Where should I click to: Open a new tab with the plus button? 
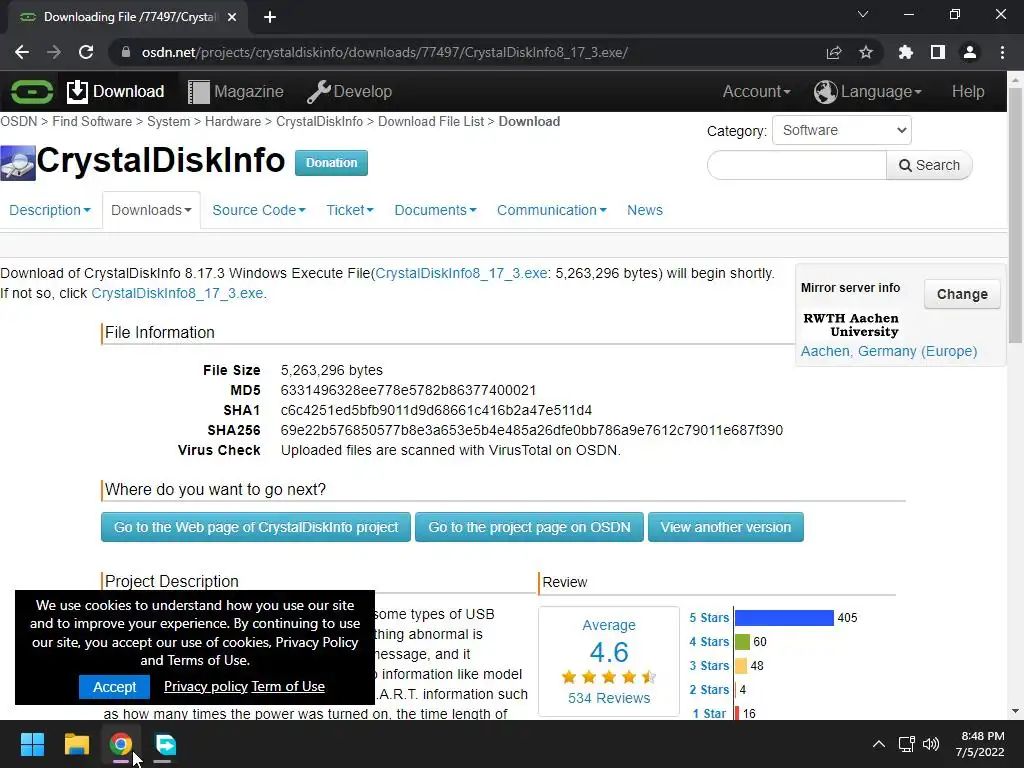pyautogui.click(x=270, y=17)
